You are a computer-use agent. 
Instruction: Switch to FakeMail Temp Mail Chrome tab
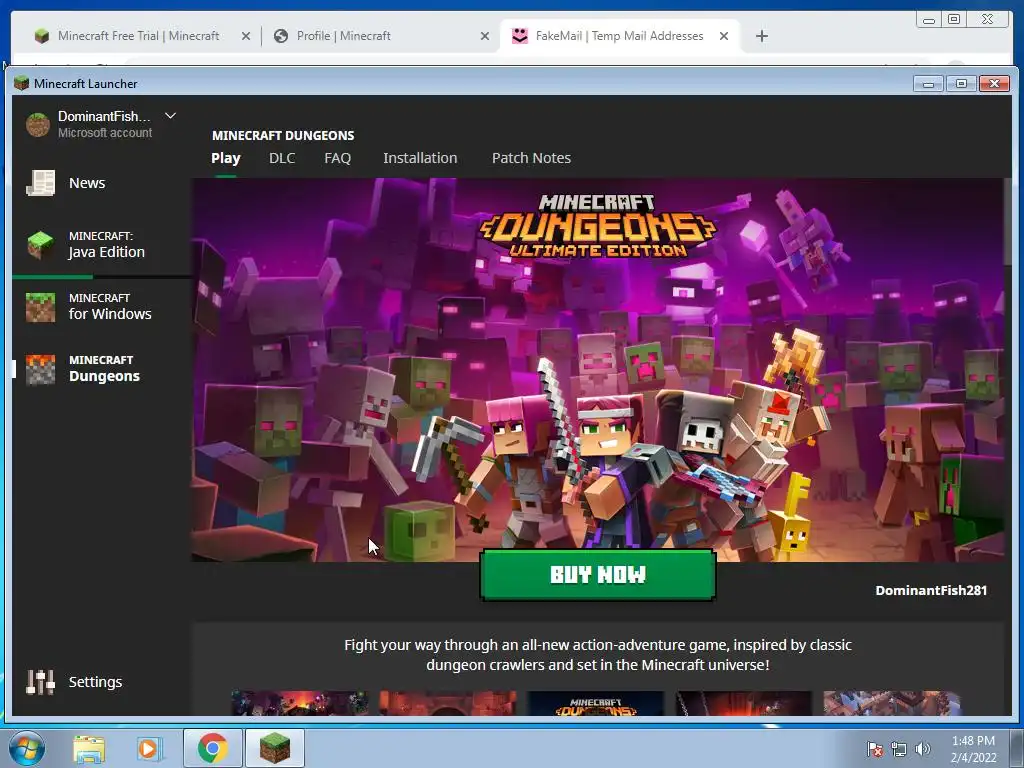619,36
